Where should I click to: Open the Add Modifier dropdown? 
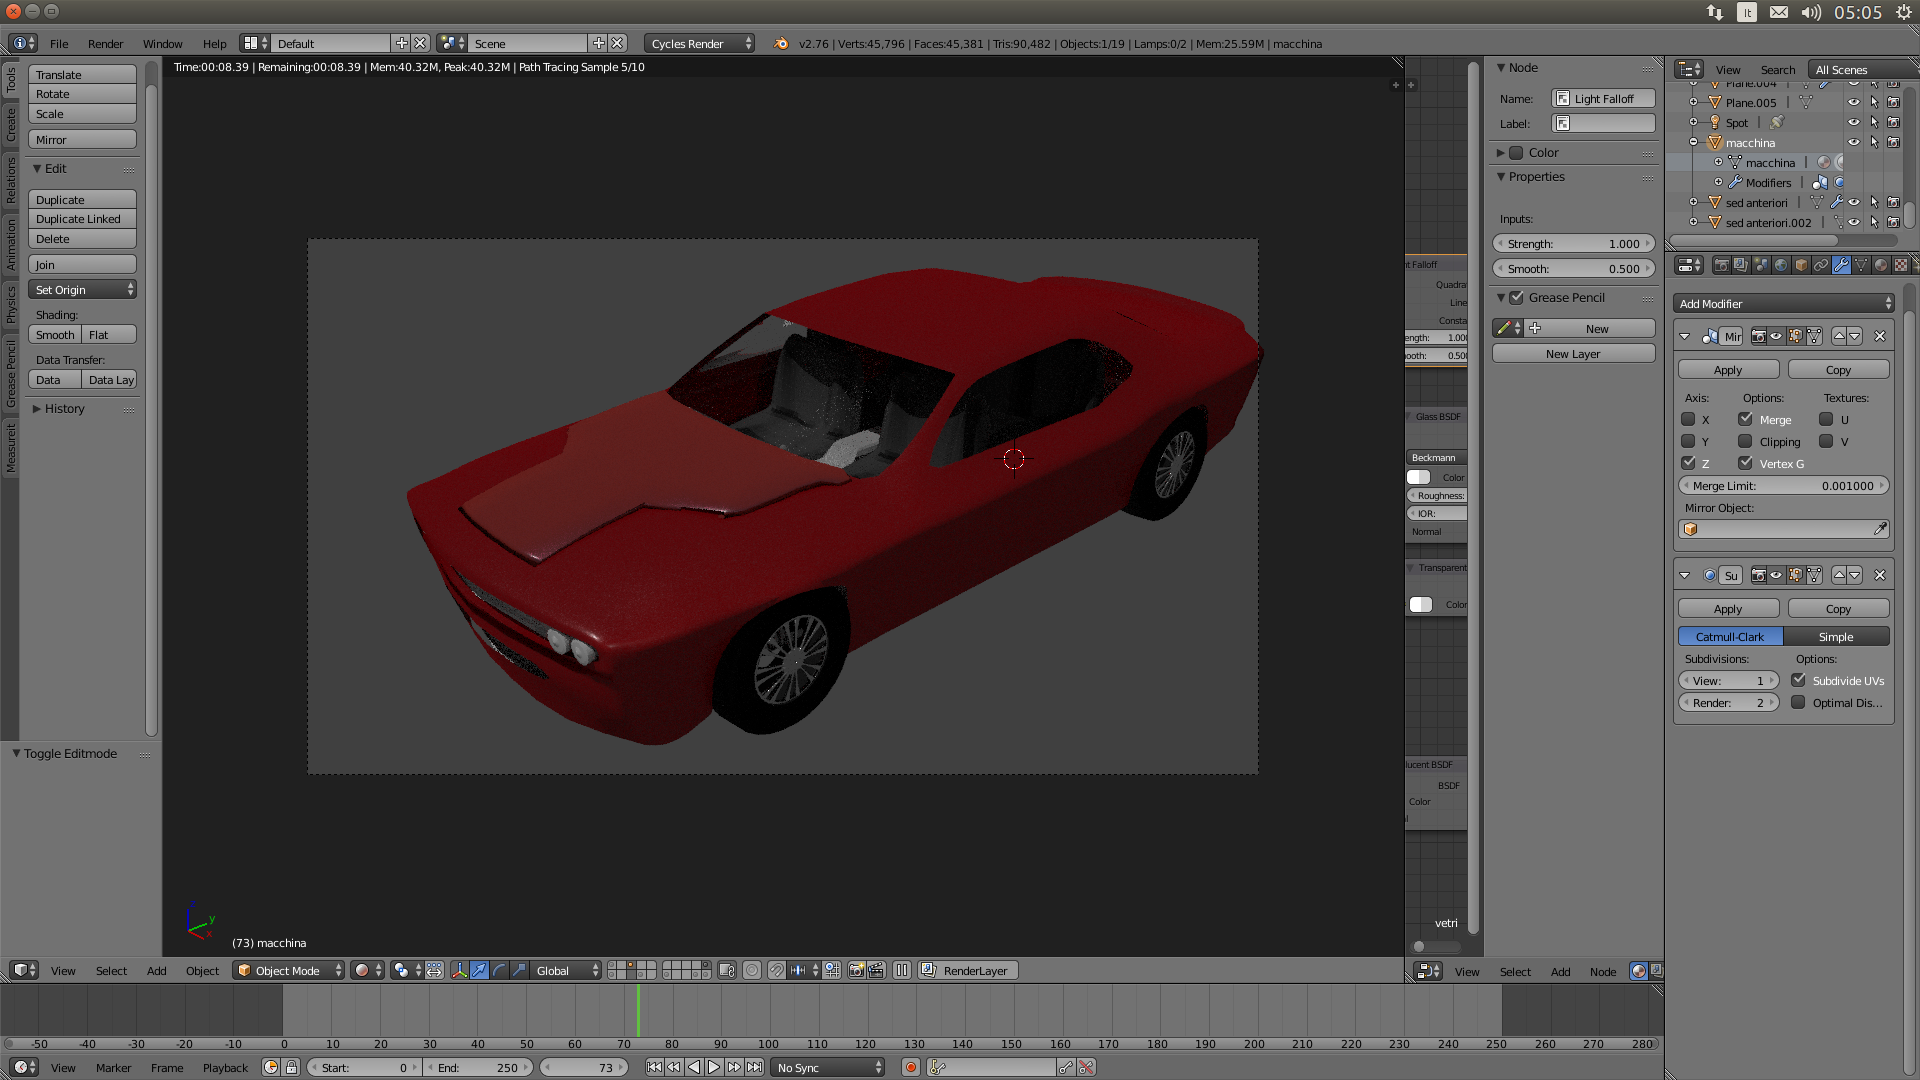pos(1784,303)
